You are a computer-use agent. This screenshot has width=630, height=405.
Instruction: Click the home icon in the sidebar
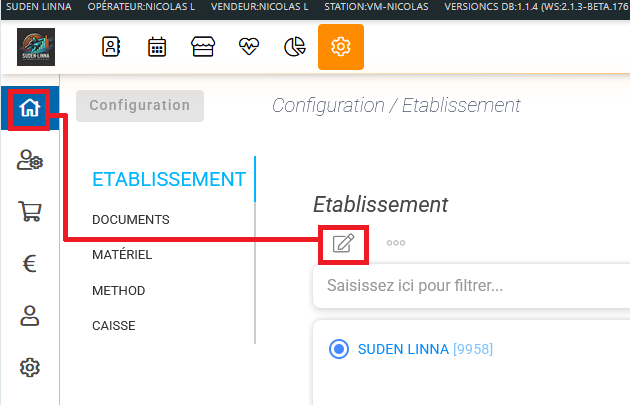pos(29,107)
